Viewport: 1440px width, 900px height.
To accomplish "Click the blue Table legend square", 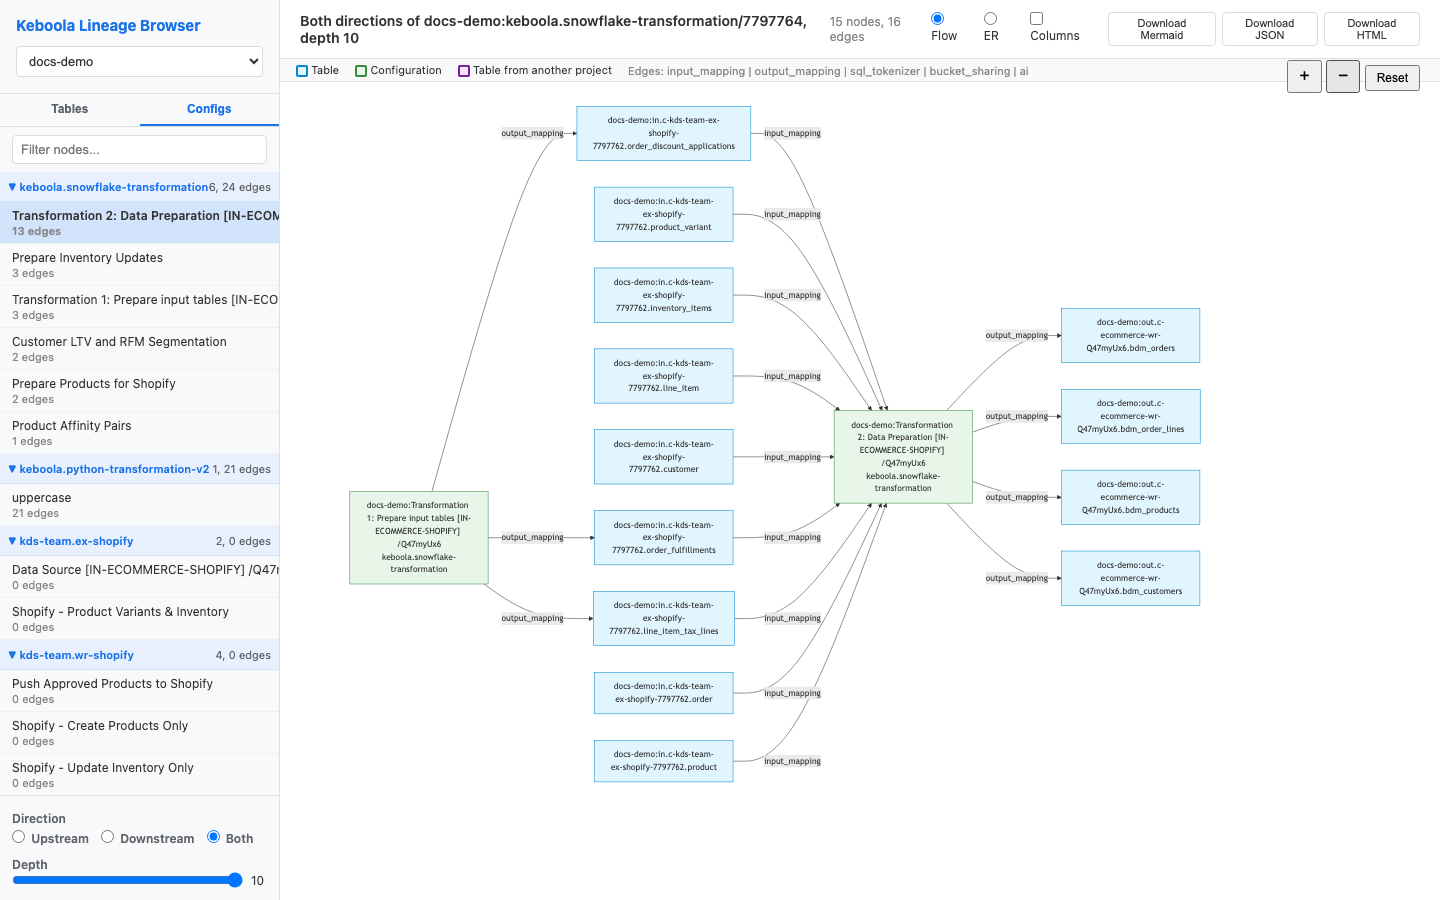I will (x=302, y=71).
